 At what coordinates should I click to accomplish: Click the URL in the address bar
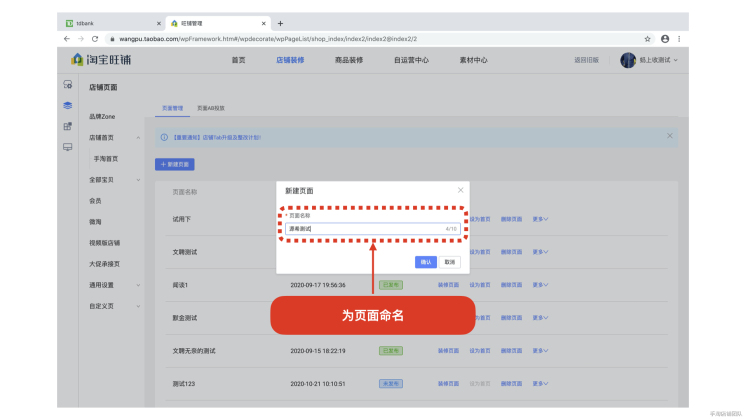click(268, 39)
